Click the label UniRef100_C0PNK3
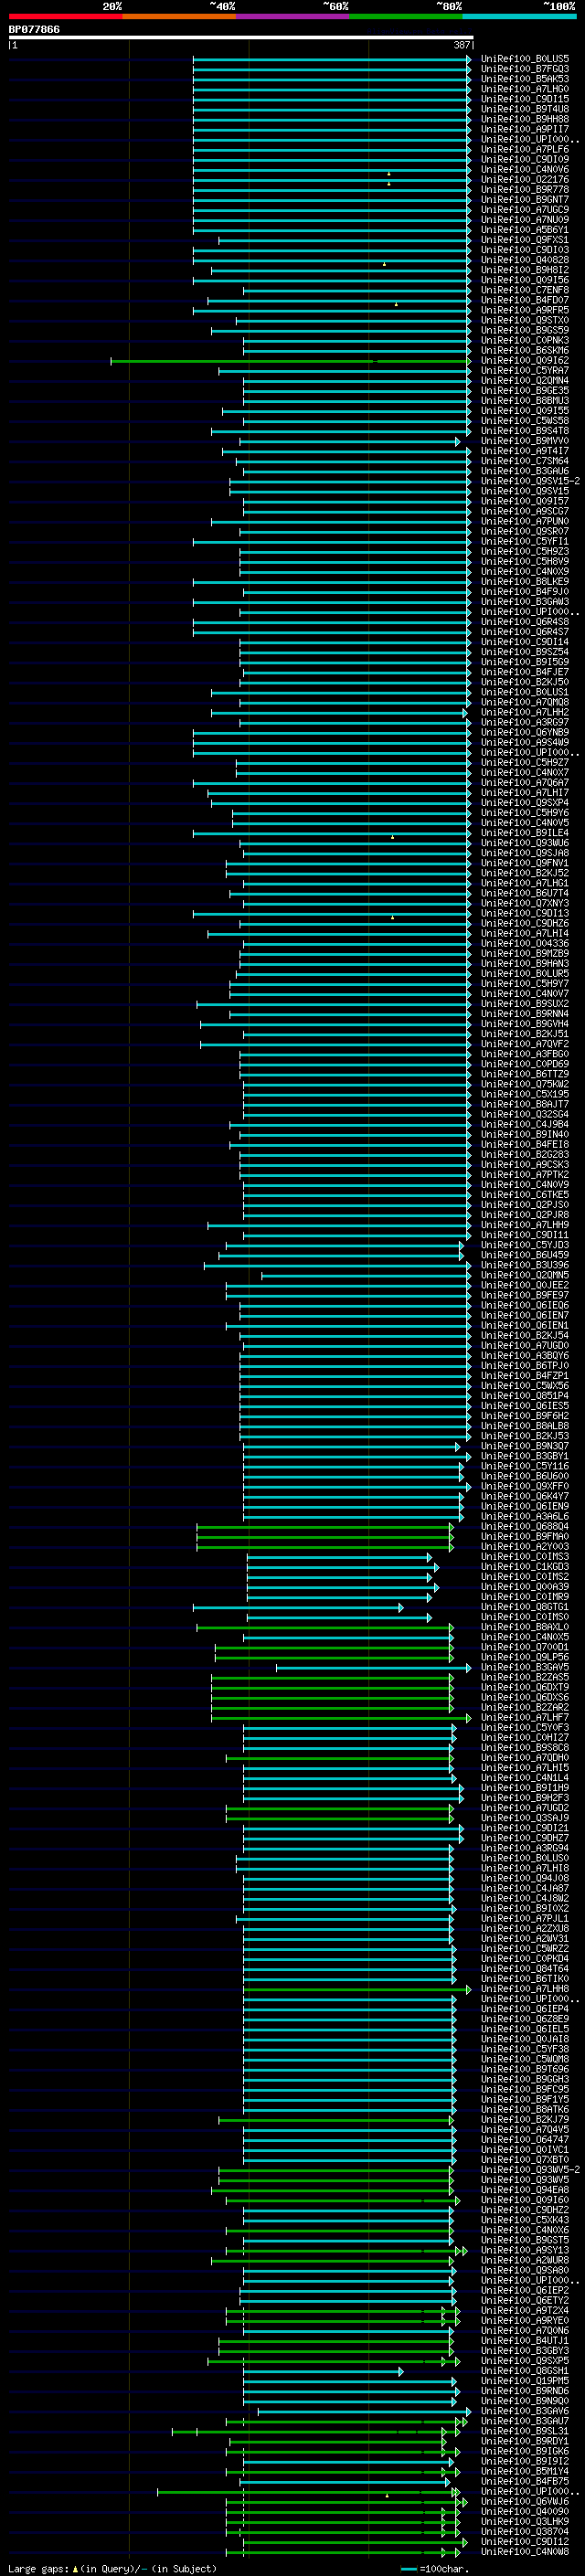Image resolution: width=585 pixels, height=2576 pixels. tap(525, 341)
